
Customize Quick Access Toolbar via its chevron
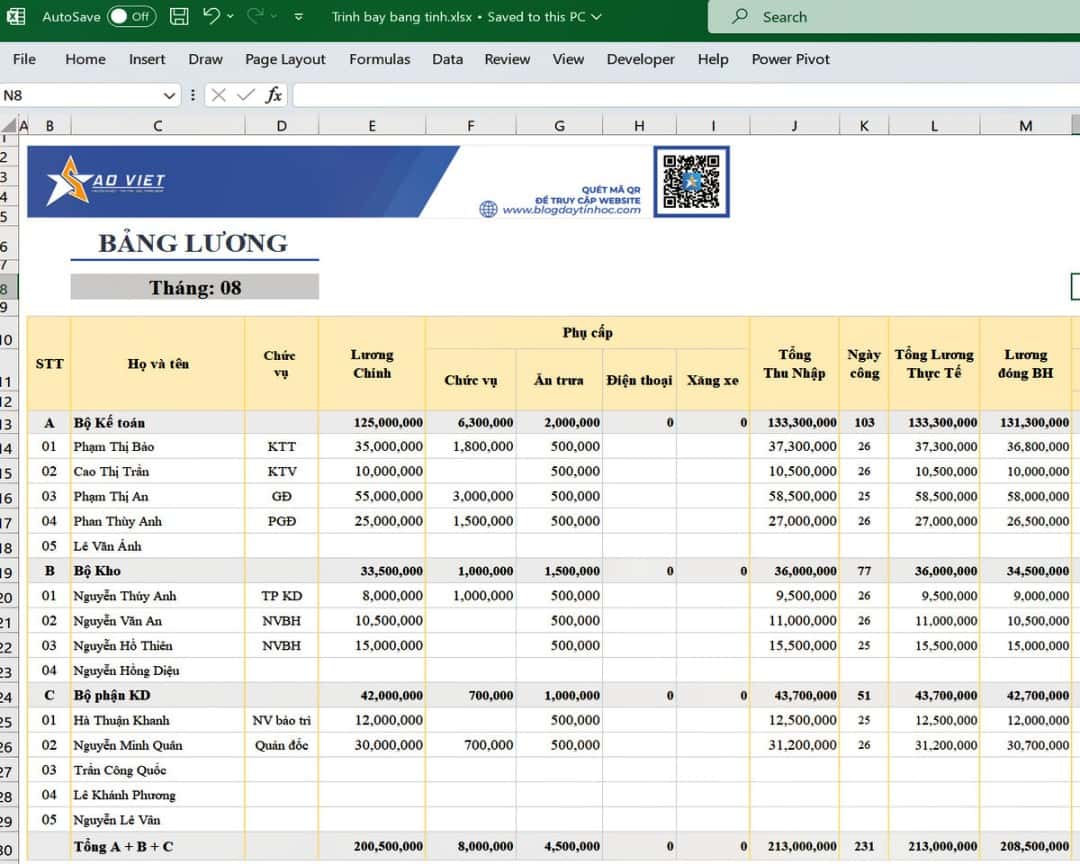click(298, 16)
